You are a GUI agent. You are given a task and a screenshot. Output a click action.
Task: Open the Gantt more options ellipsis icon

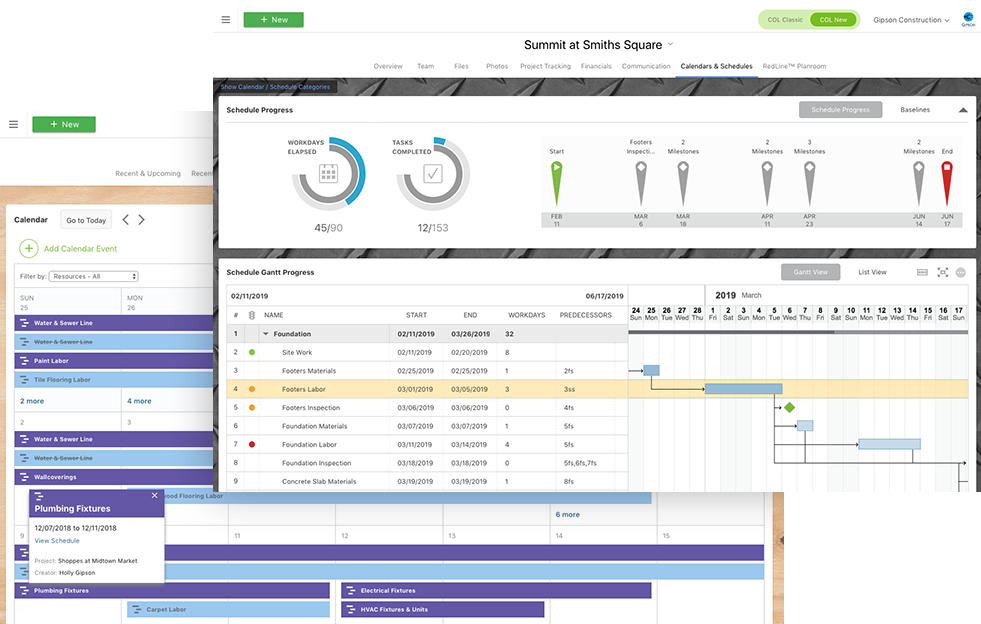click(x=961, y=272)
